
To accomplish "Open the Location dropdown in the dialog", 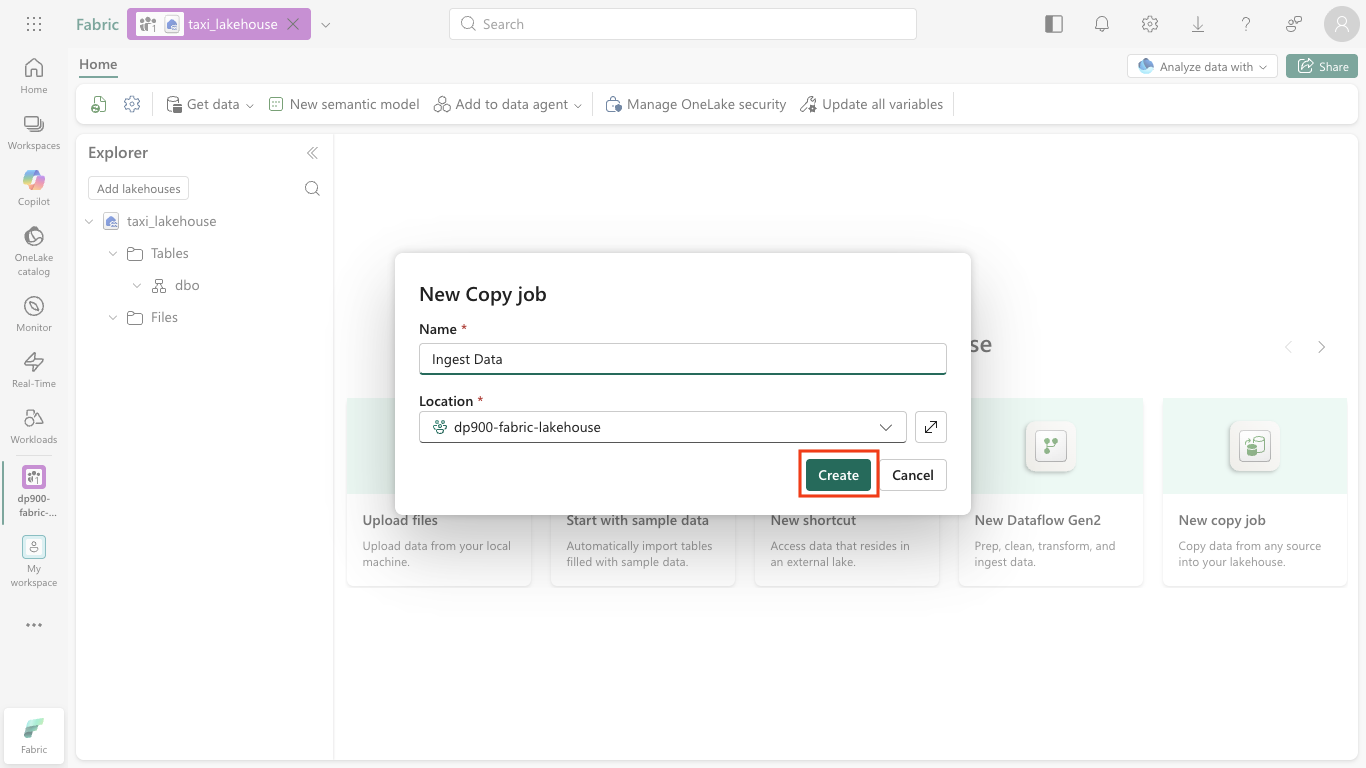I will pyautogui.click(x=663, y=427).
